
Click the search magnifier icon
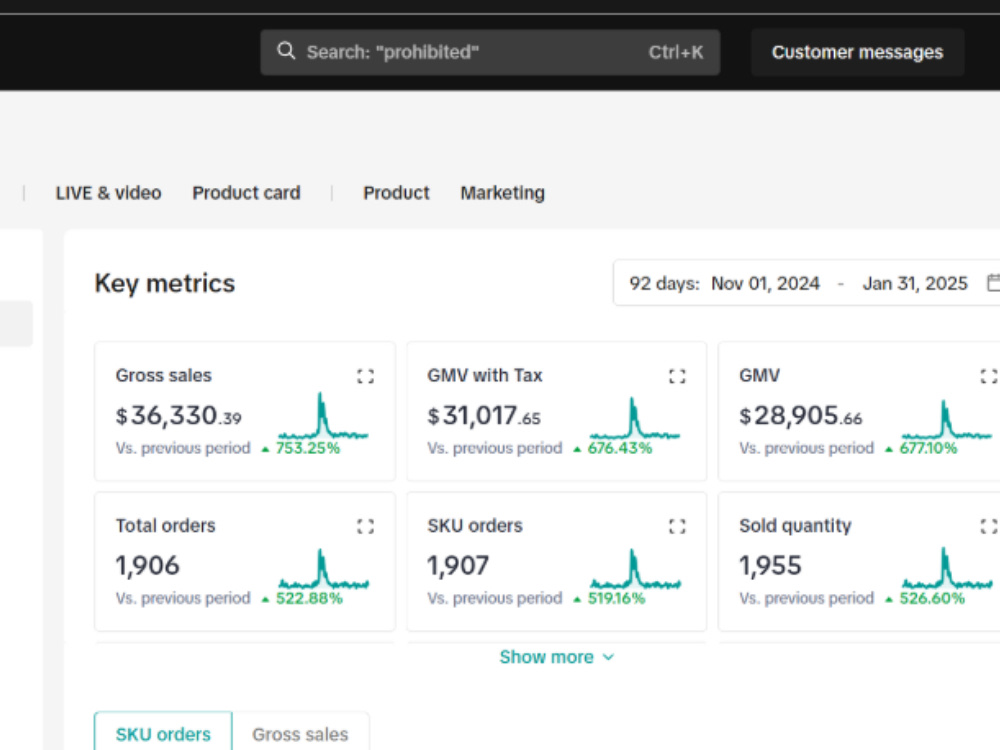coord(286,51)
